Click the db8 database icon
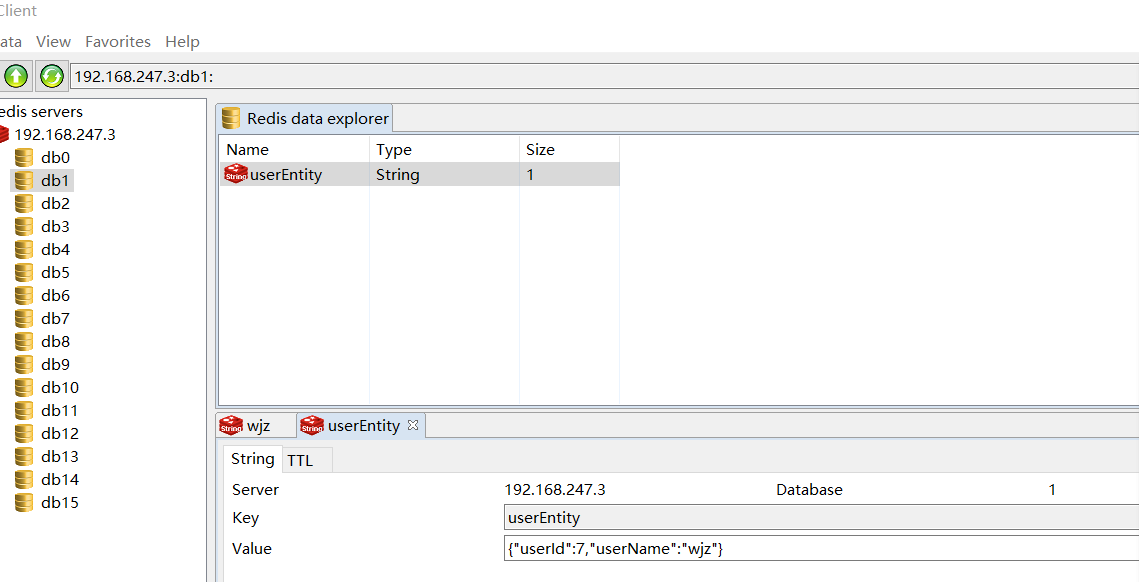The image size is (1139, 582). click(x=24, y=341)
